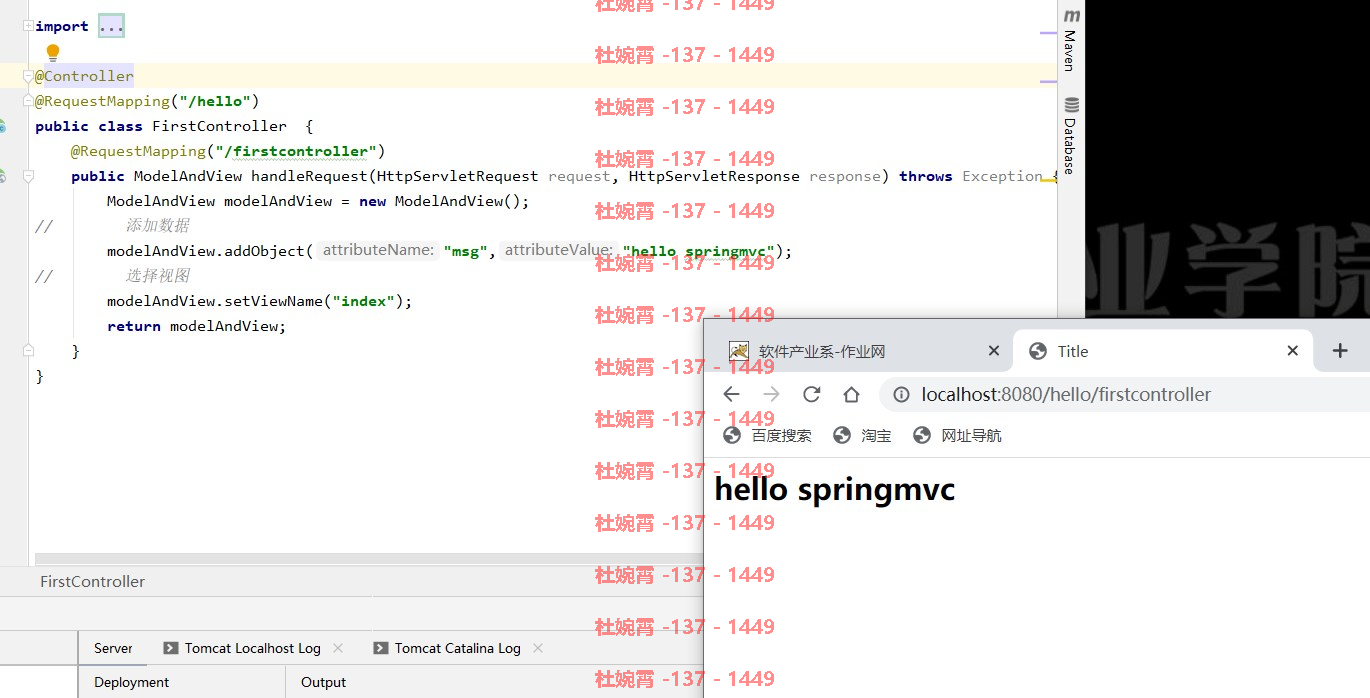Open the 淘宝 bookmark
This screenshot has width=1370, height=698.
862,435
